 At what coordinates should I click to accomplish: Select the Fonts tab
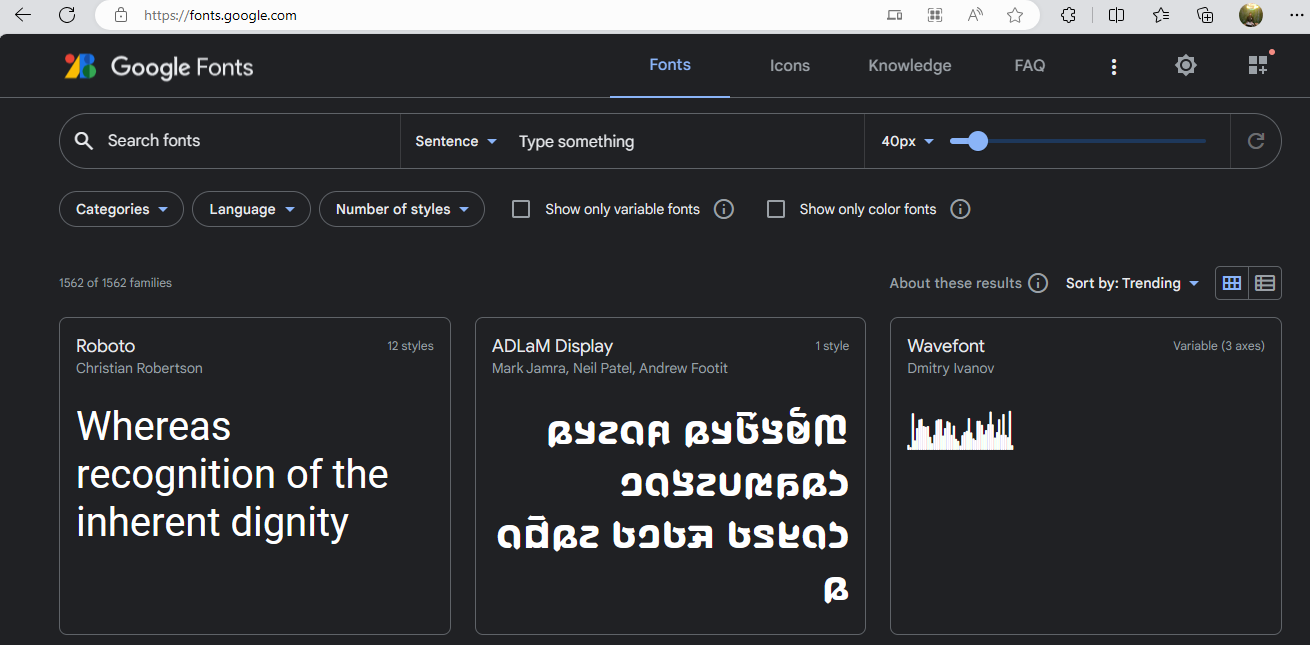coord(670,65)
